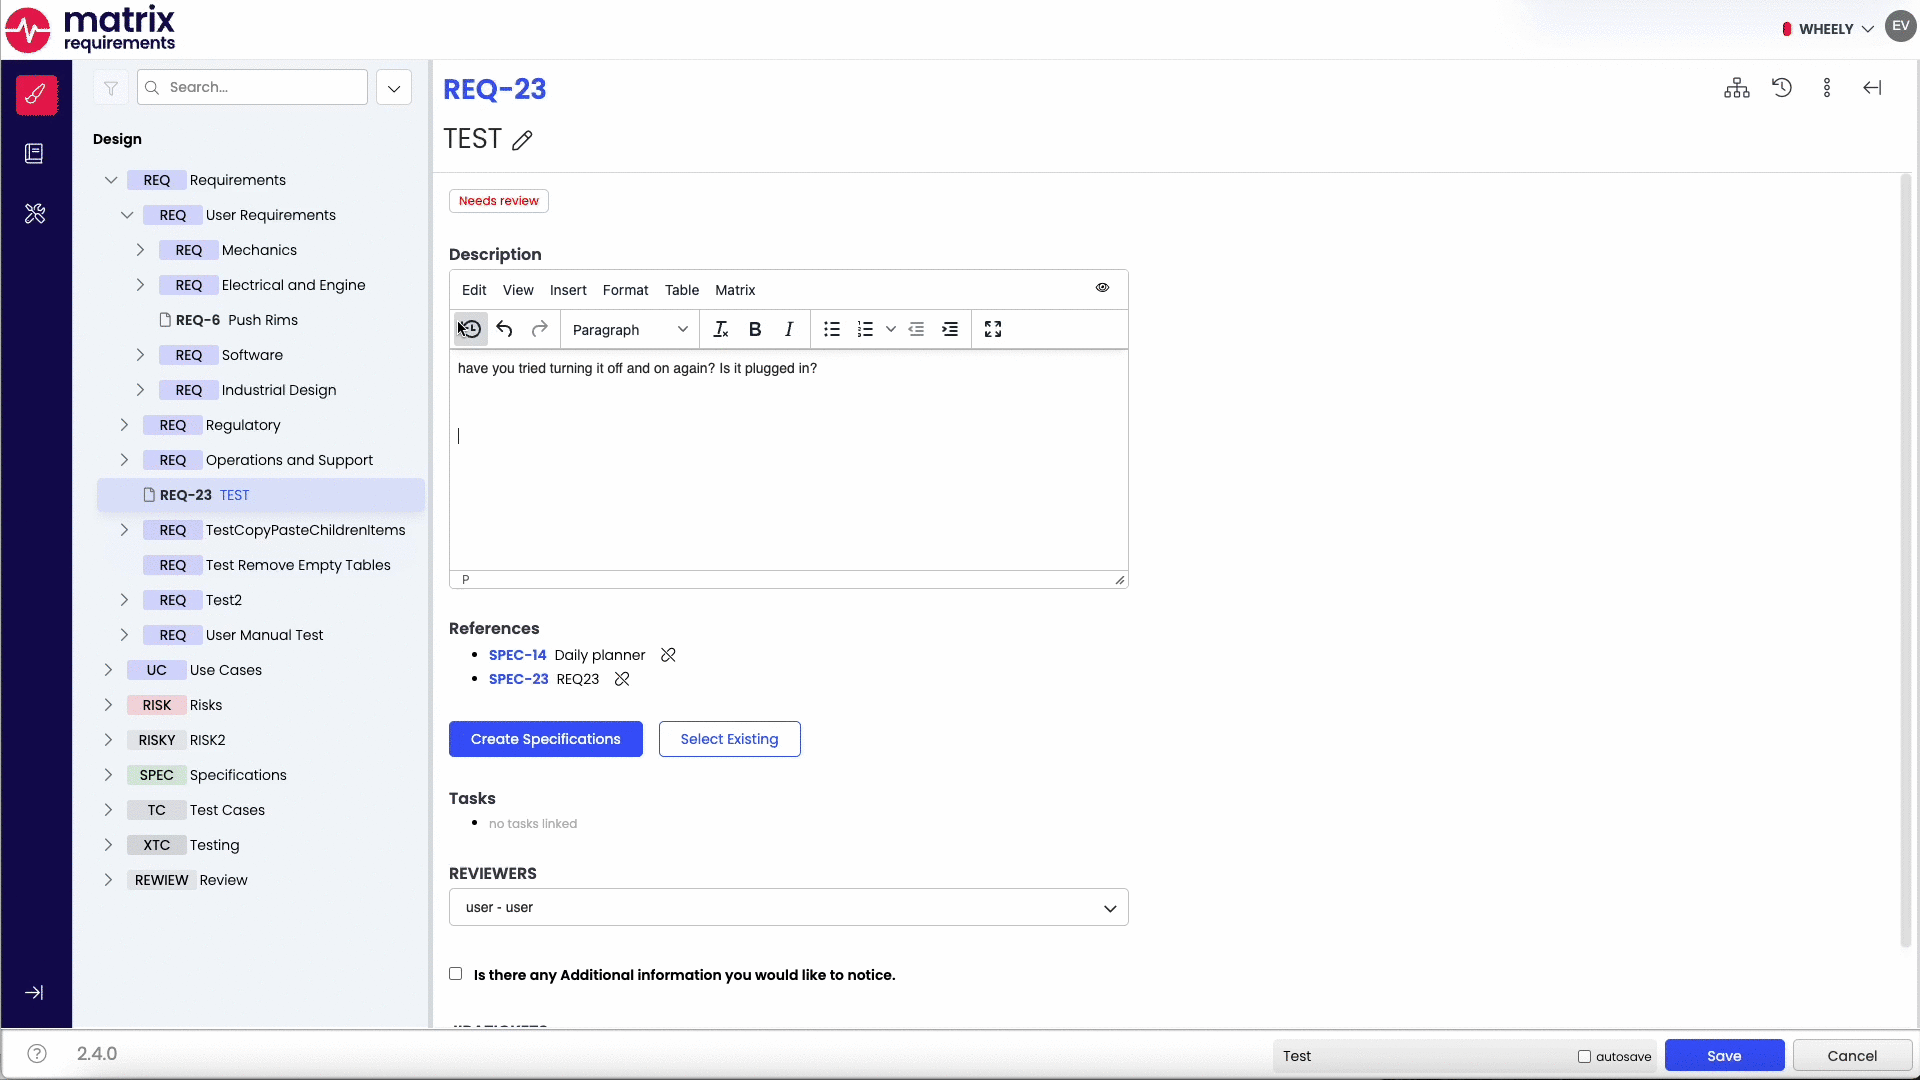1920x1080 pixels.
Task: Click the bold formatting icon
Action: pyautogui.click(x=754, y=328)
